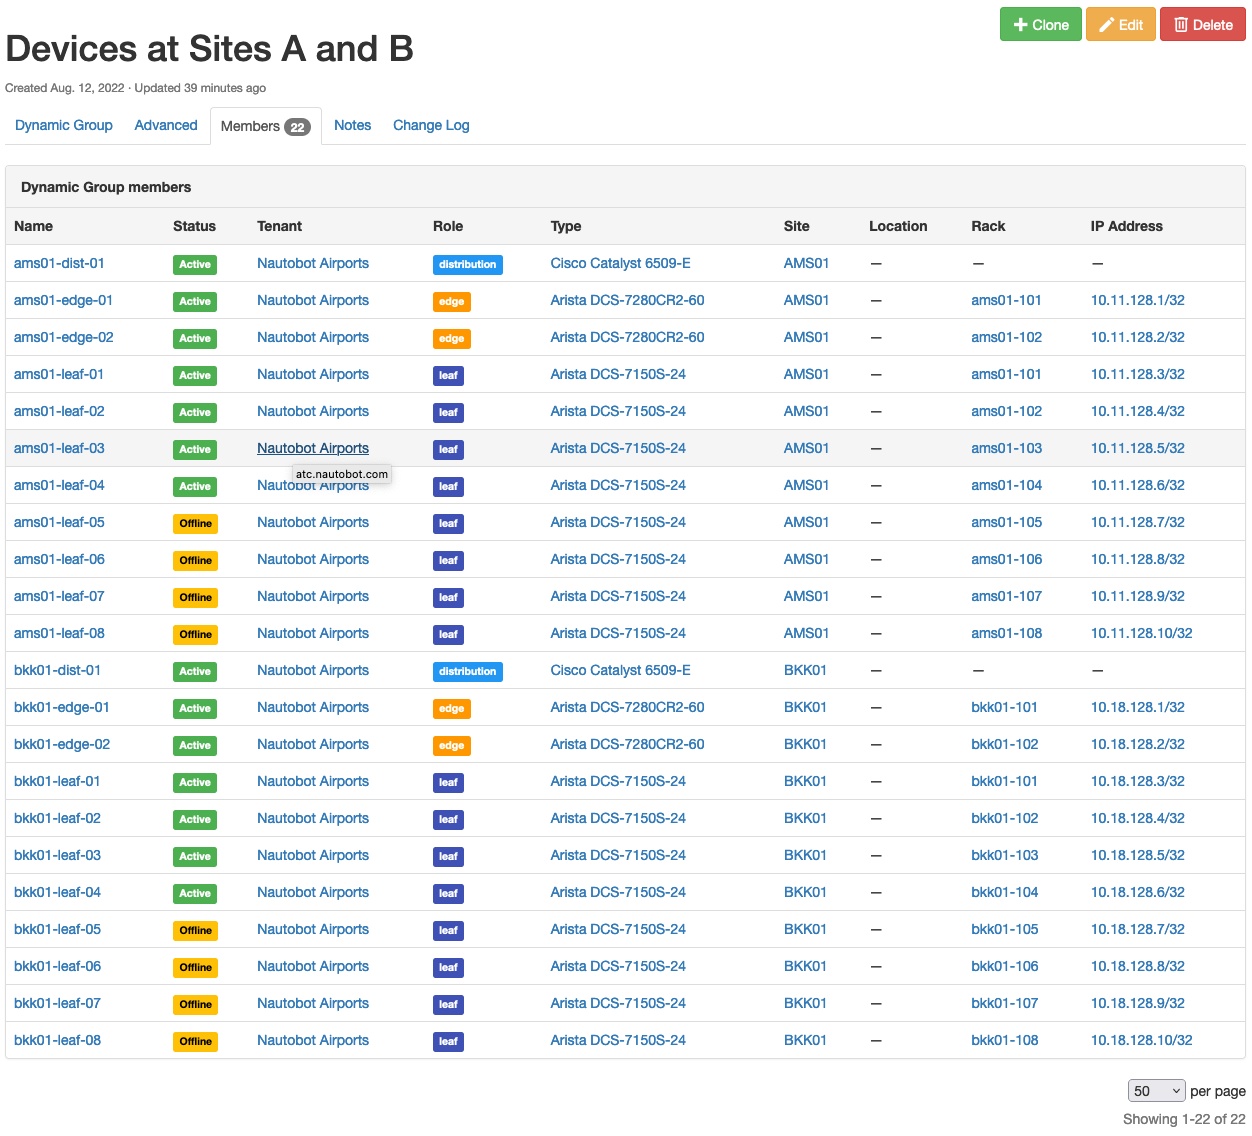Click the distribution role badge for bkk01-dist-01
This screenshot has width=1252, height=1136.
pos(467,671)
